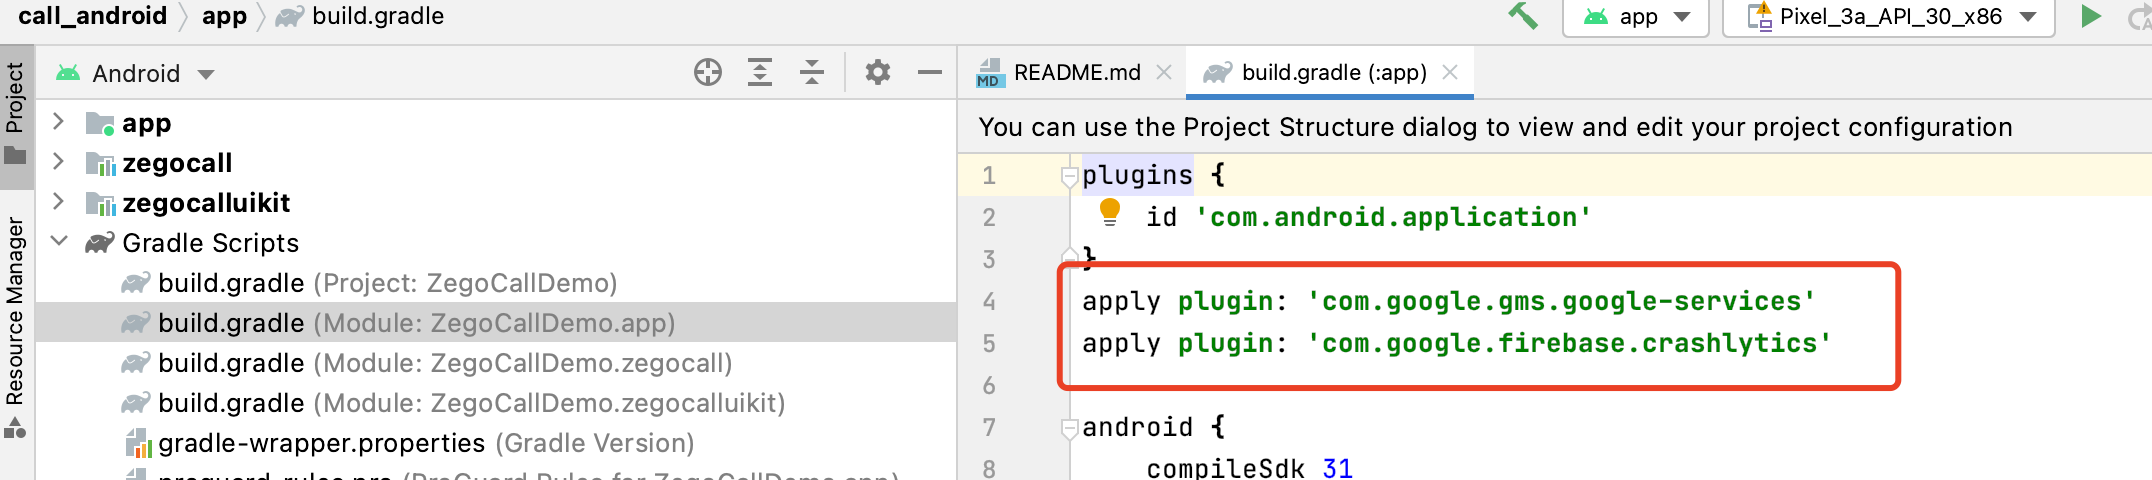The width and height of the screenshot is (2152, 480).
Task: Open build.gradle (Module: ZegoCallDemo.app)
Action: pos(398,323)
